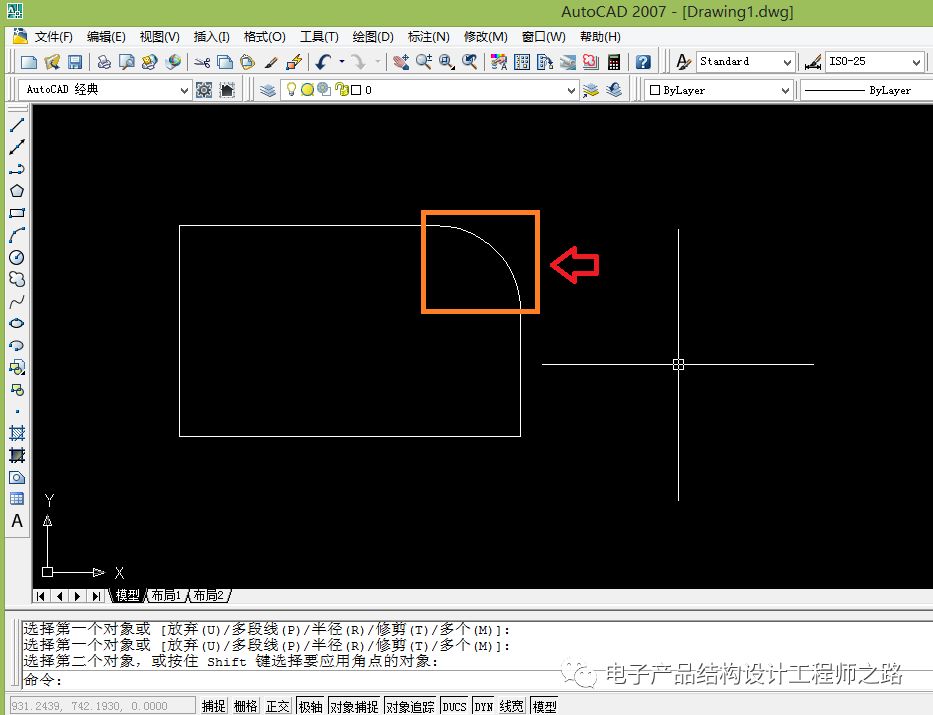Open the ByLayer color control dropdown

[785, 90]
